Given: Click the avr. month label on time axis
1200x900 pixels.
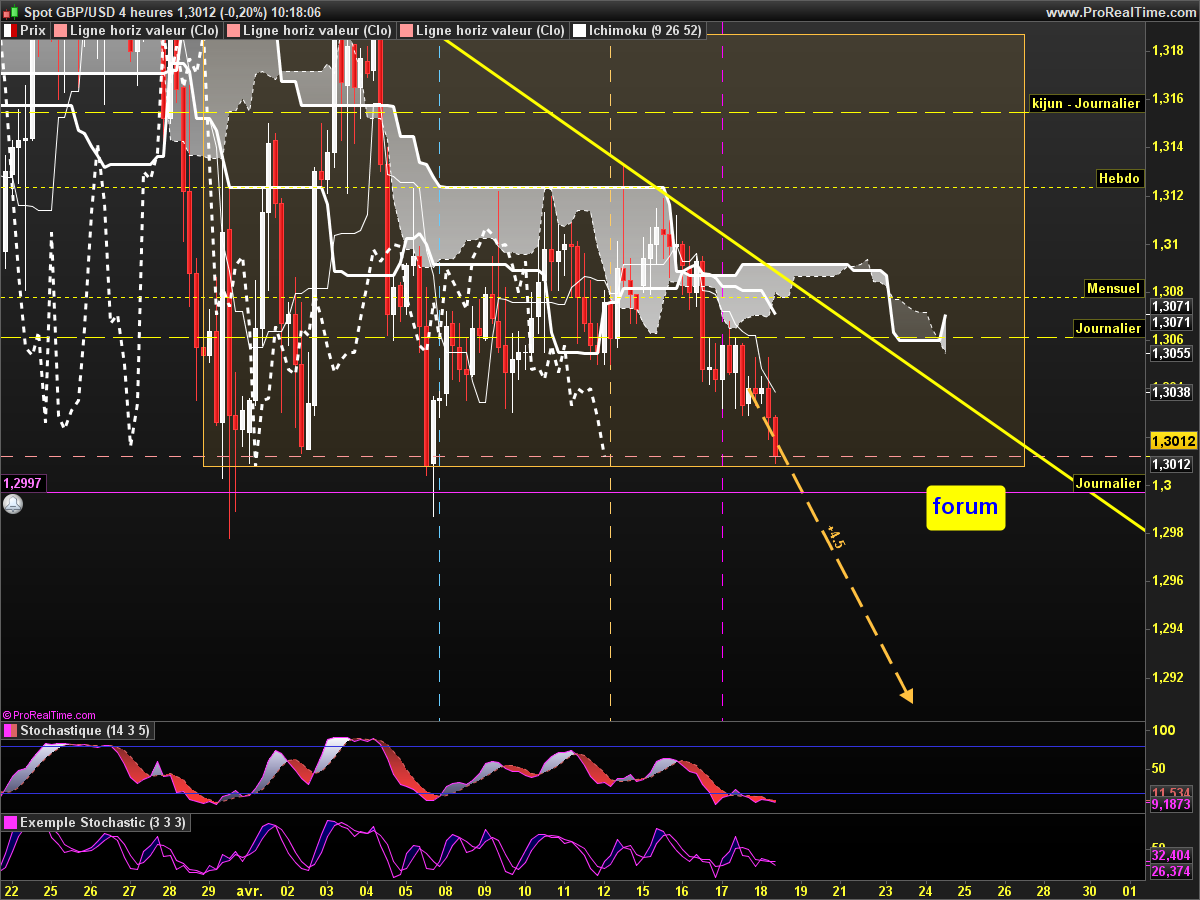Looking at the screenshot, I should click(x=249, y=889).
